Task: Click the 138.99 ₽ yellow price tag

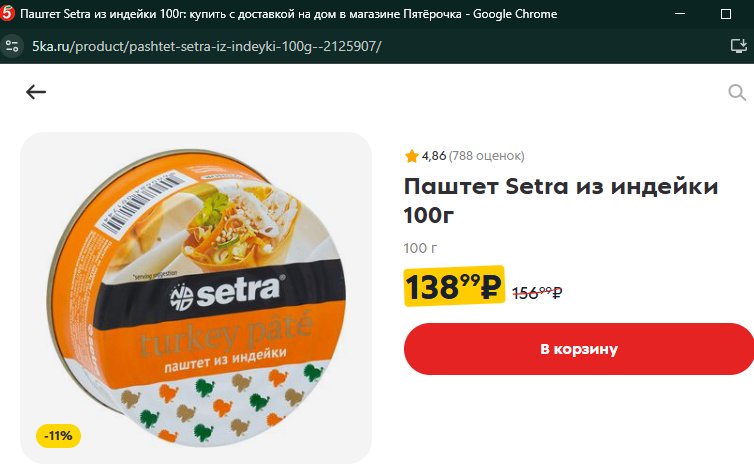Action: [x=454, y=286]
